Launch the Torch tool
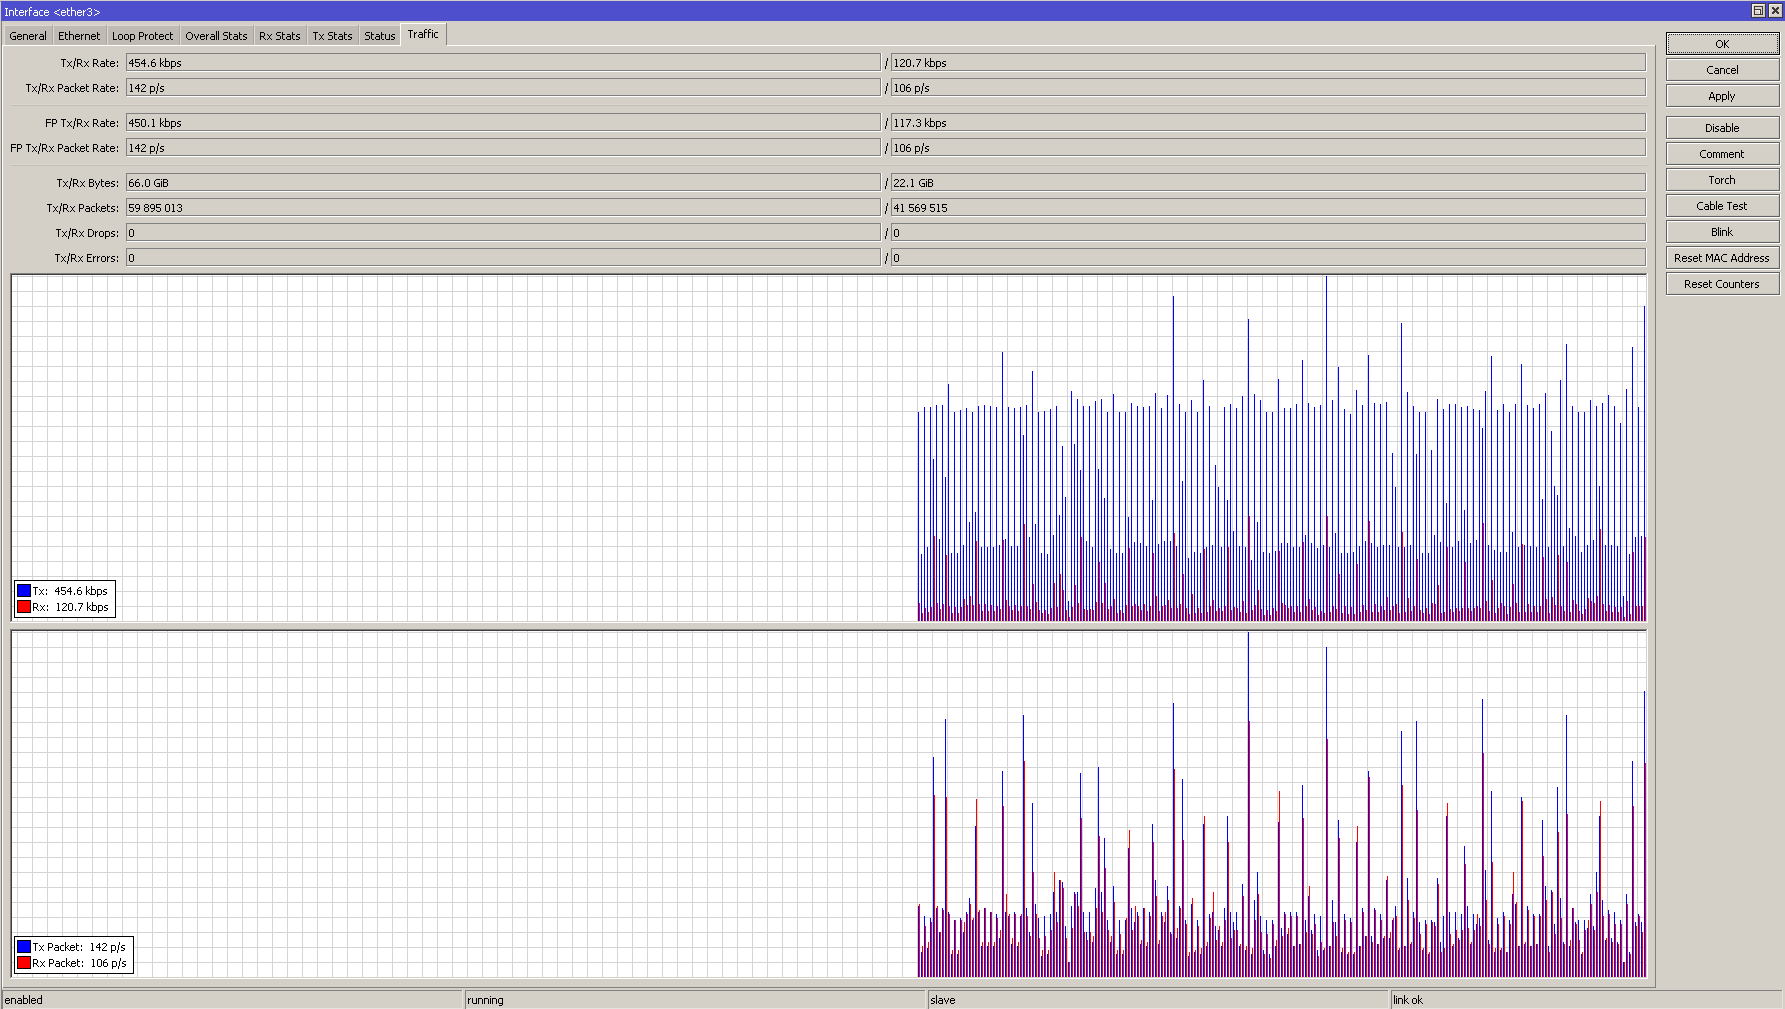1785x1009 pixels. pos(1721,180)
